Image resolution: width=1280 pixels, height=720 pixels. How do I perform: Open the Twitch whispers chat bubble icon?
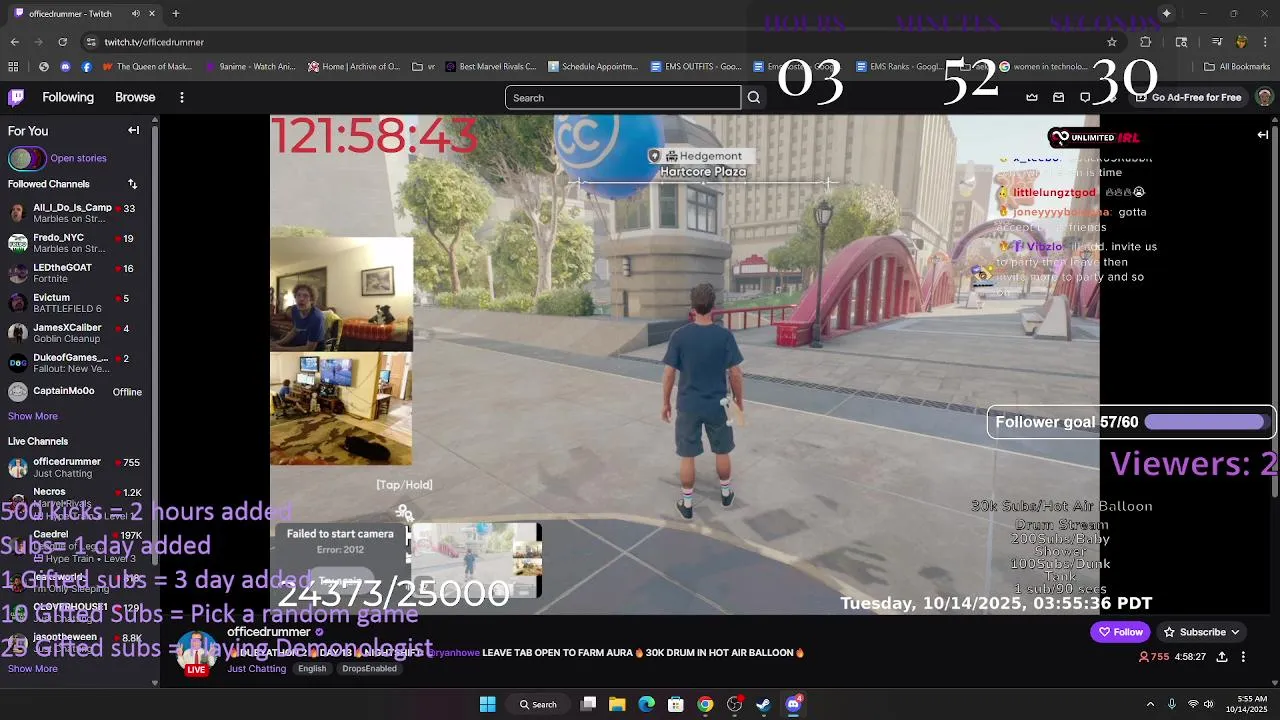[1085, 97]
